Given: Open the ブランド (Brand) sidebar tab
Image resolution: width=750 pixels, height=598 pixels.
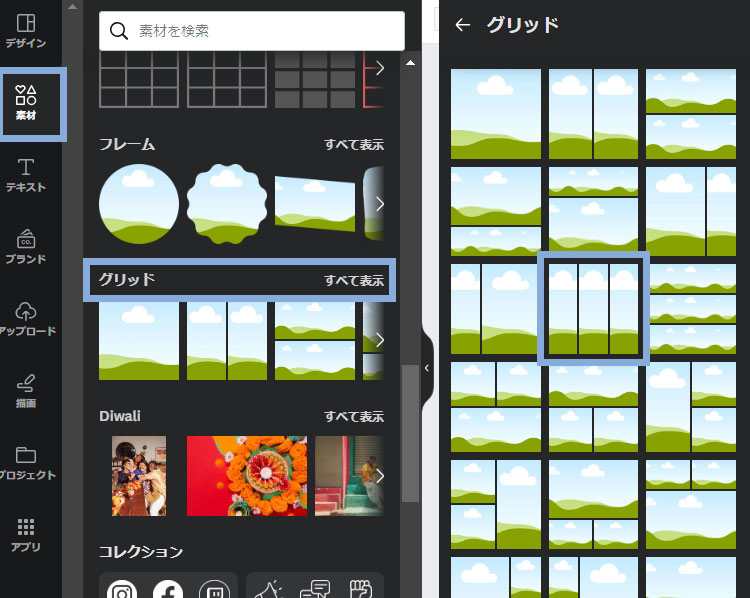Looking at the screenshot, I should pyautogui.click(x=26, y=247).
